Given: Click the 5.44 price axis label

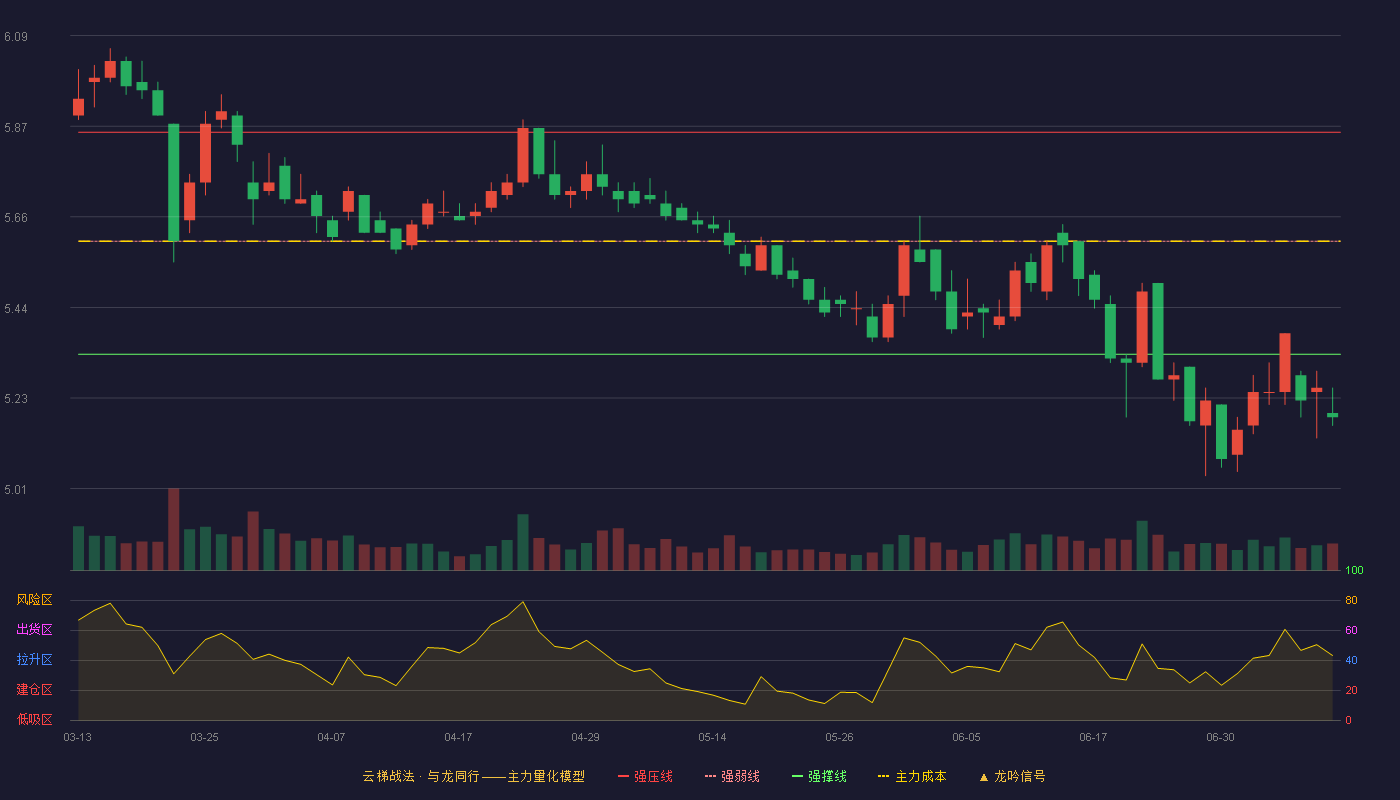Looking at the screenshot, I should pyautogui.click(x=16, y=309).
